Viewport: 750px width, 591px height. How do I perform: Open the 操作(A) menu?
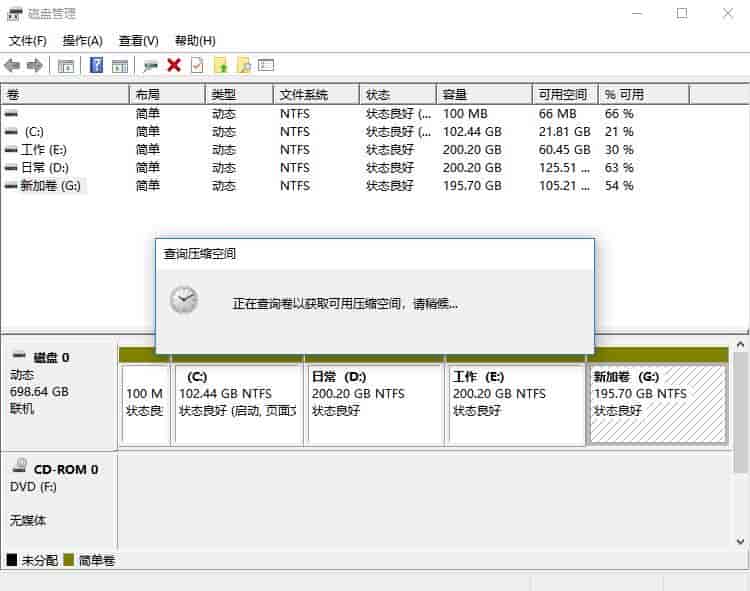click(82, 41)
